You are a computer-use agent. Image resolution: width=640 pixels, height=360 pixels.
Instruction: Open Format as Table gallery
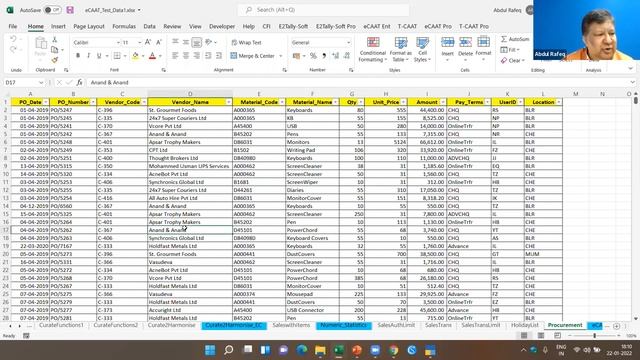pos(400,49)
